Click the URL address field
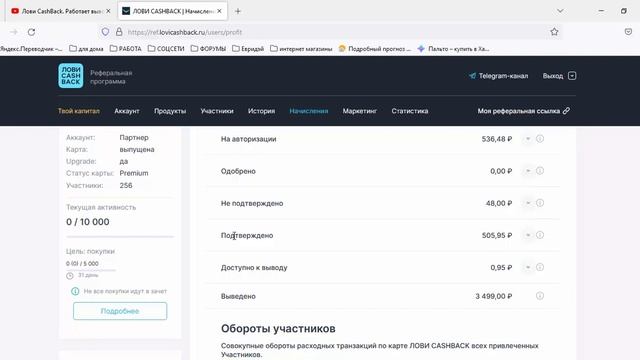Screen dimensions: 640x360 (331, 32)
